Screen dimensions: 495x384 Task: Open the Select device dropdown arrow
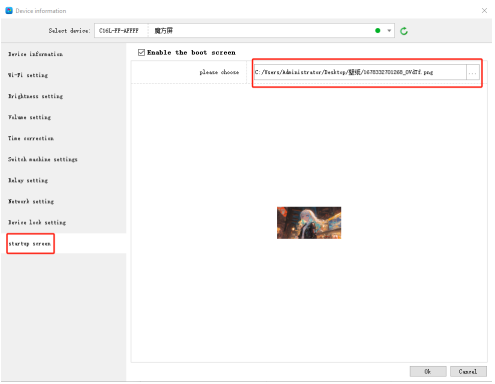tap(389, 31)
